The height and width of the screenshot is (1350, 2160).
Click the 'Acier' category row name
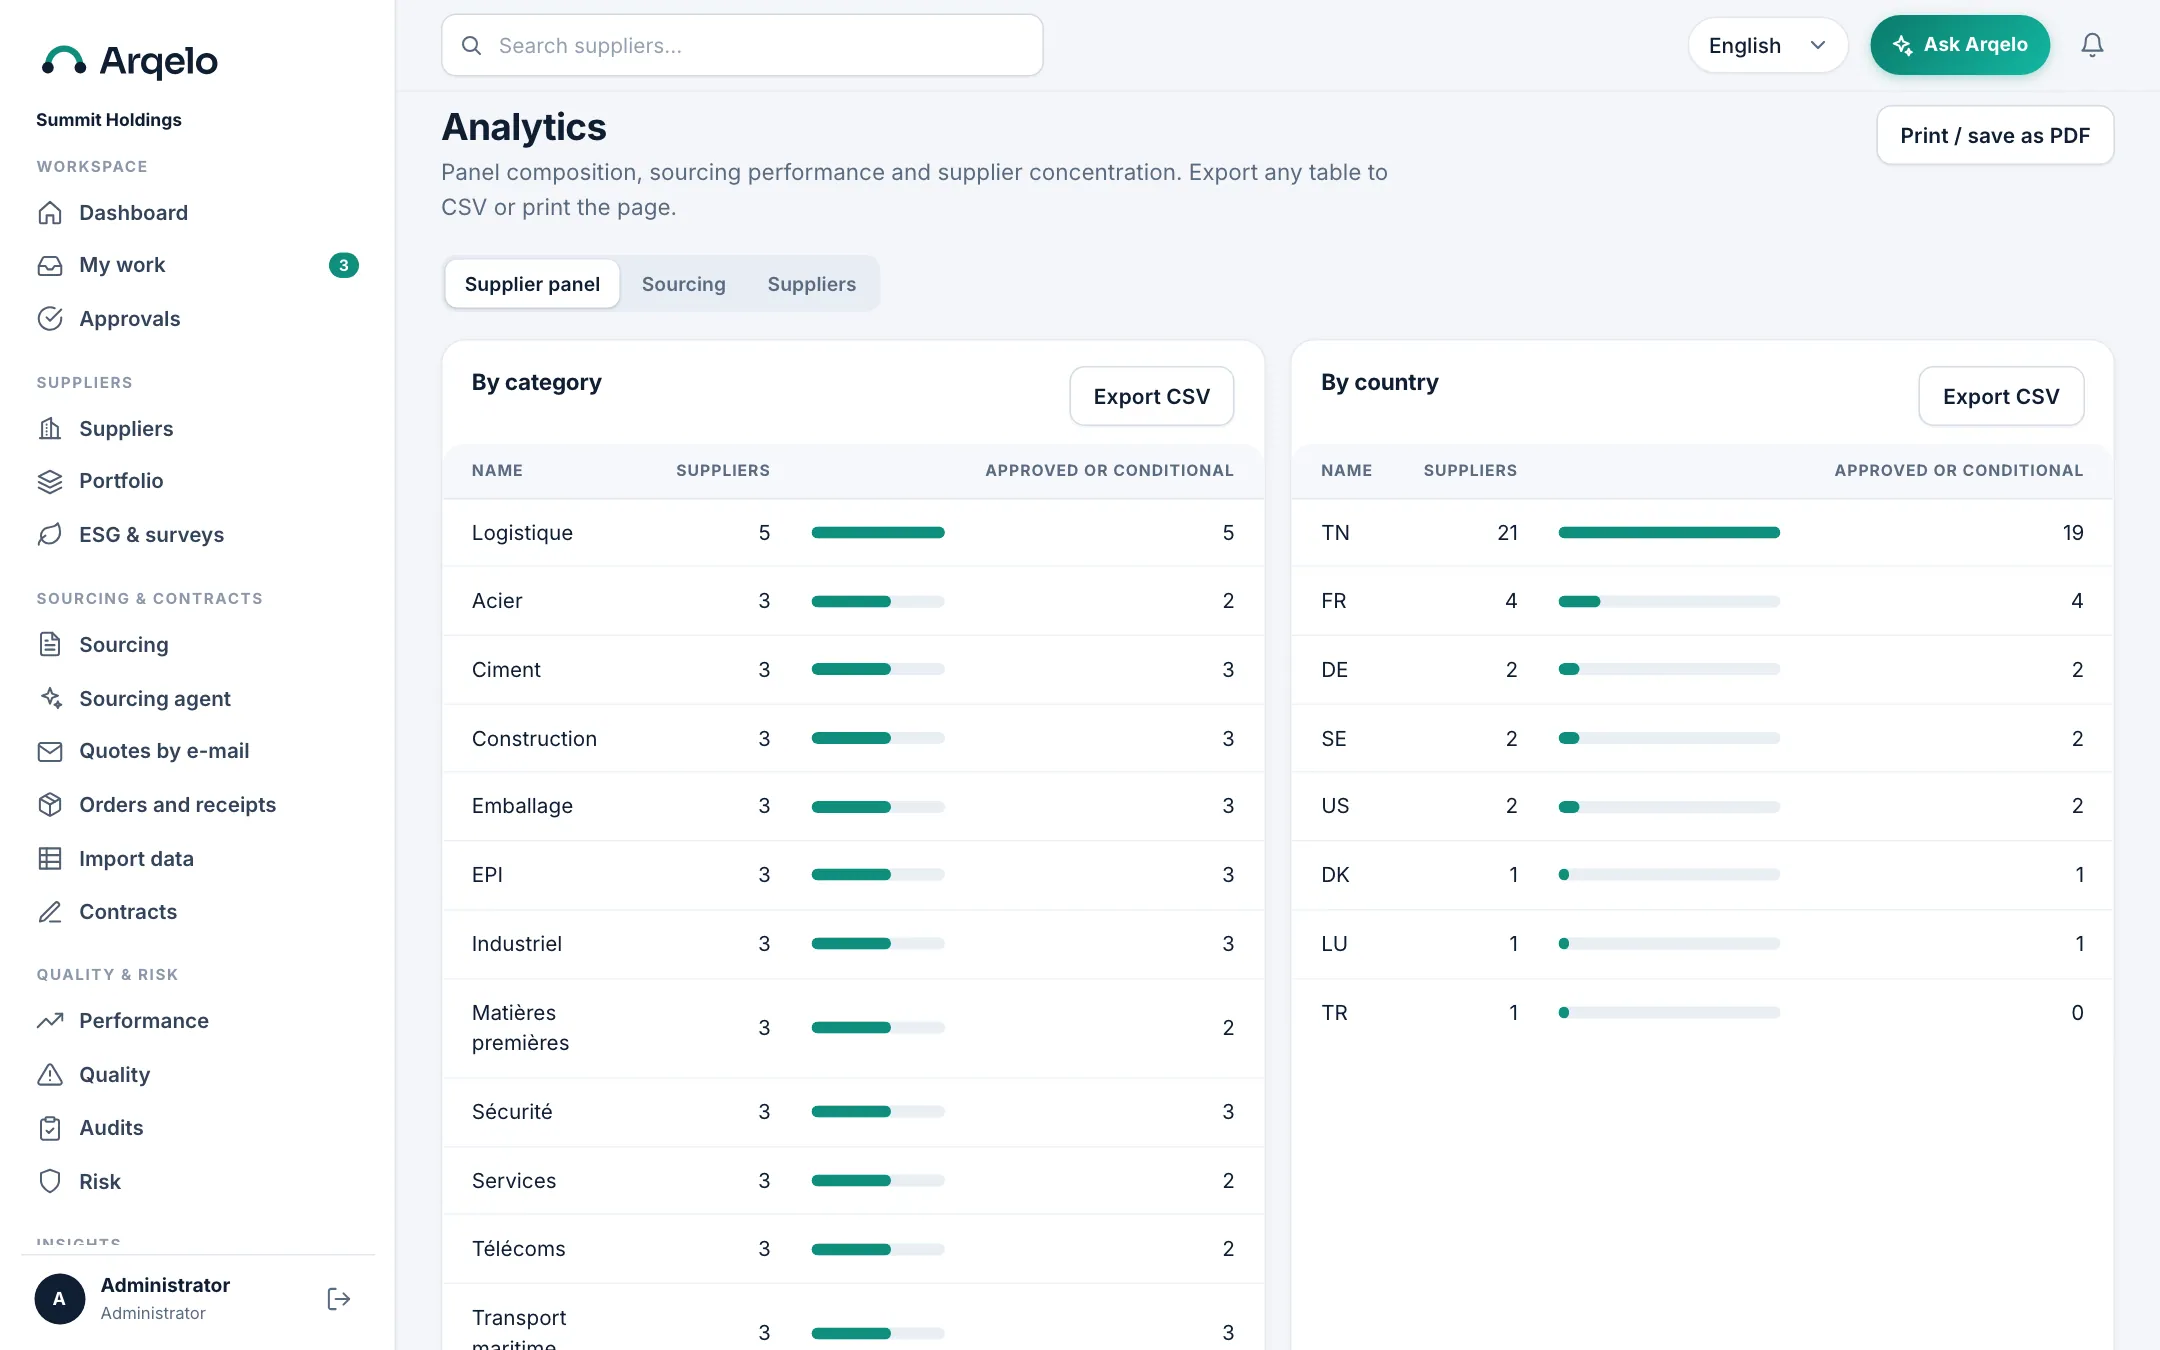[497, 601]
